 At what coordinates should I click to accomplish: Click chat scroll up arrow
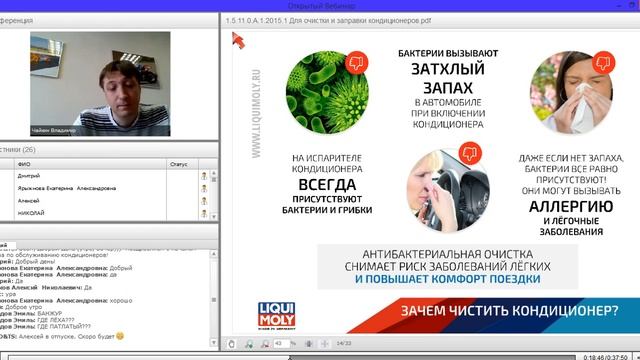coord(214,254)
